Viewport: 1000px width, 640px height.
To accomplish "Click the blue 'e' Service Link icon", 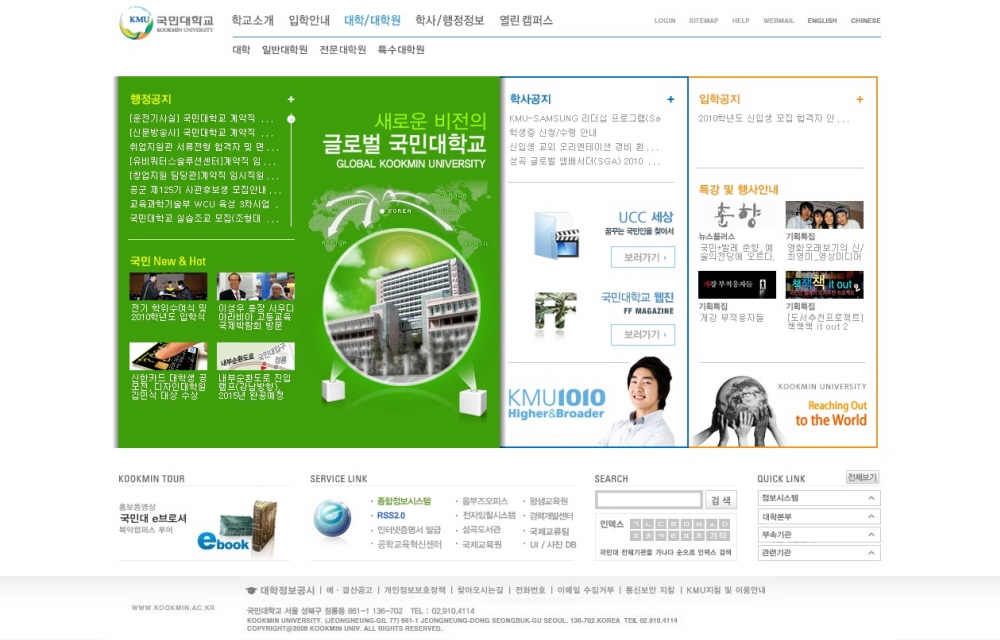I will coord(332,519).
